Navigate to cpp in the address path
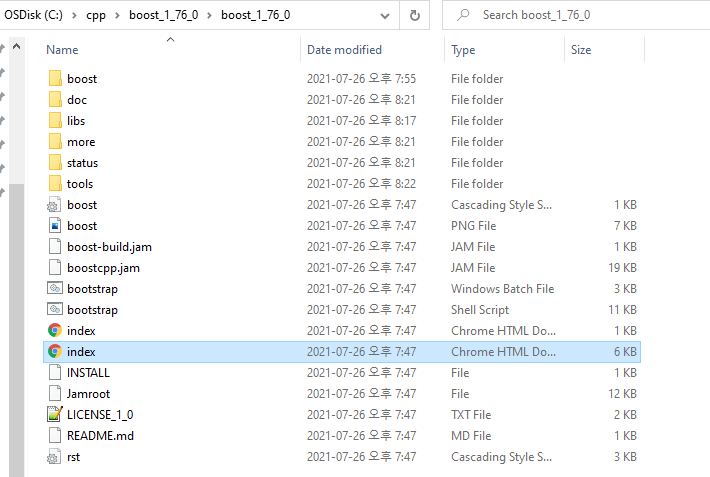Viewport: 710px width, 477px height. coord(96,16)
